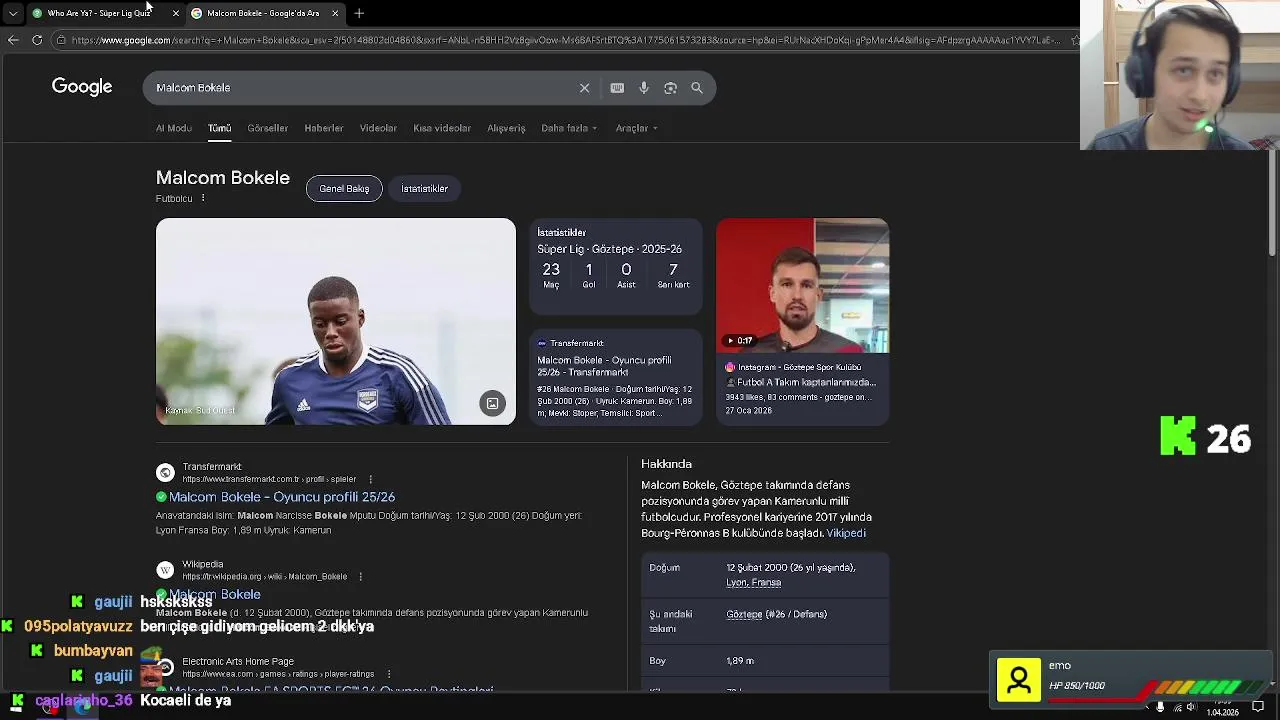Open the Malcom Bokele player photo
The height and width of the screenshot is (720, 1280).
click(x=336, y=322)
